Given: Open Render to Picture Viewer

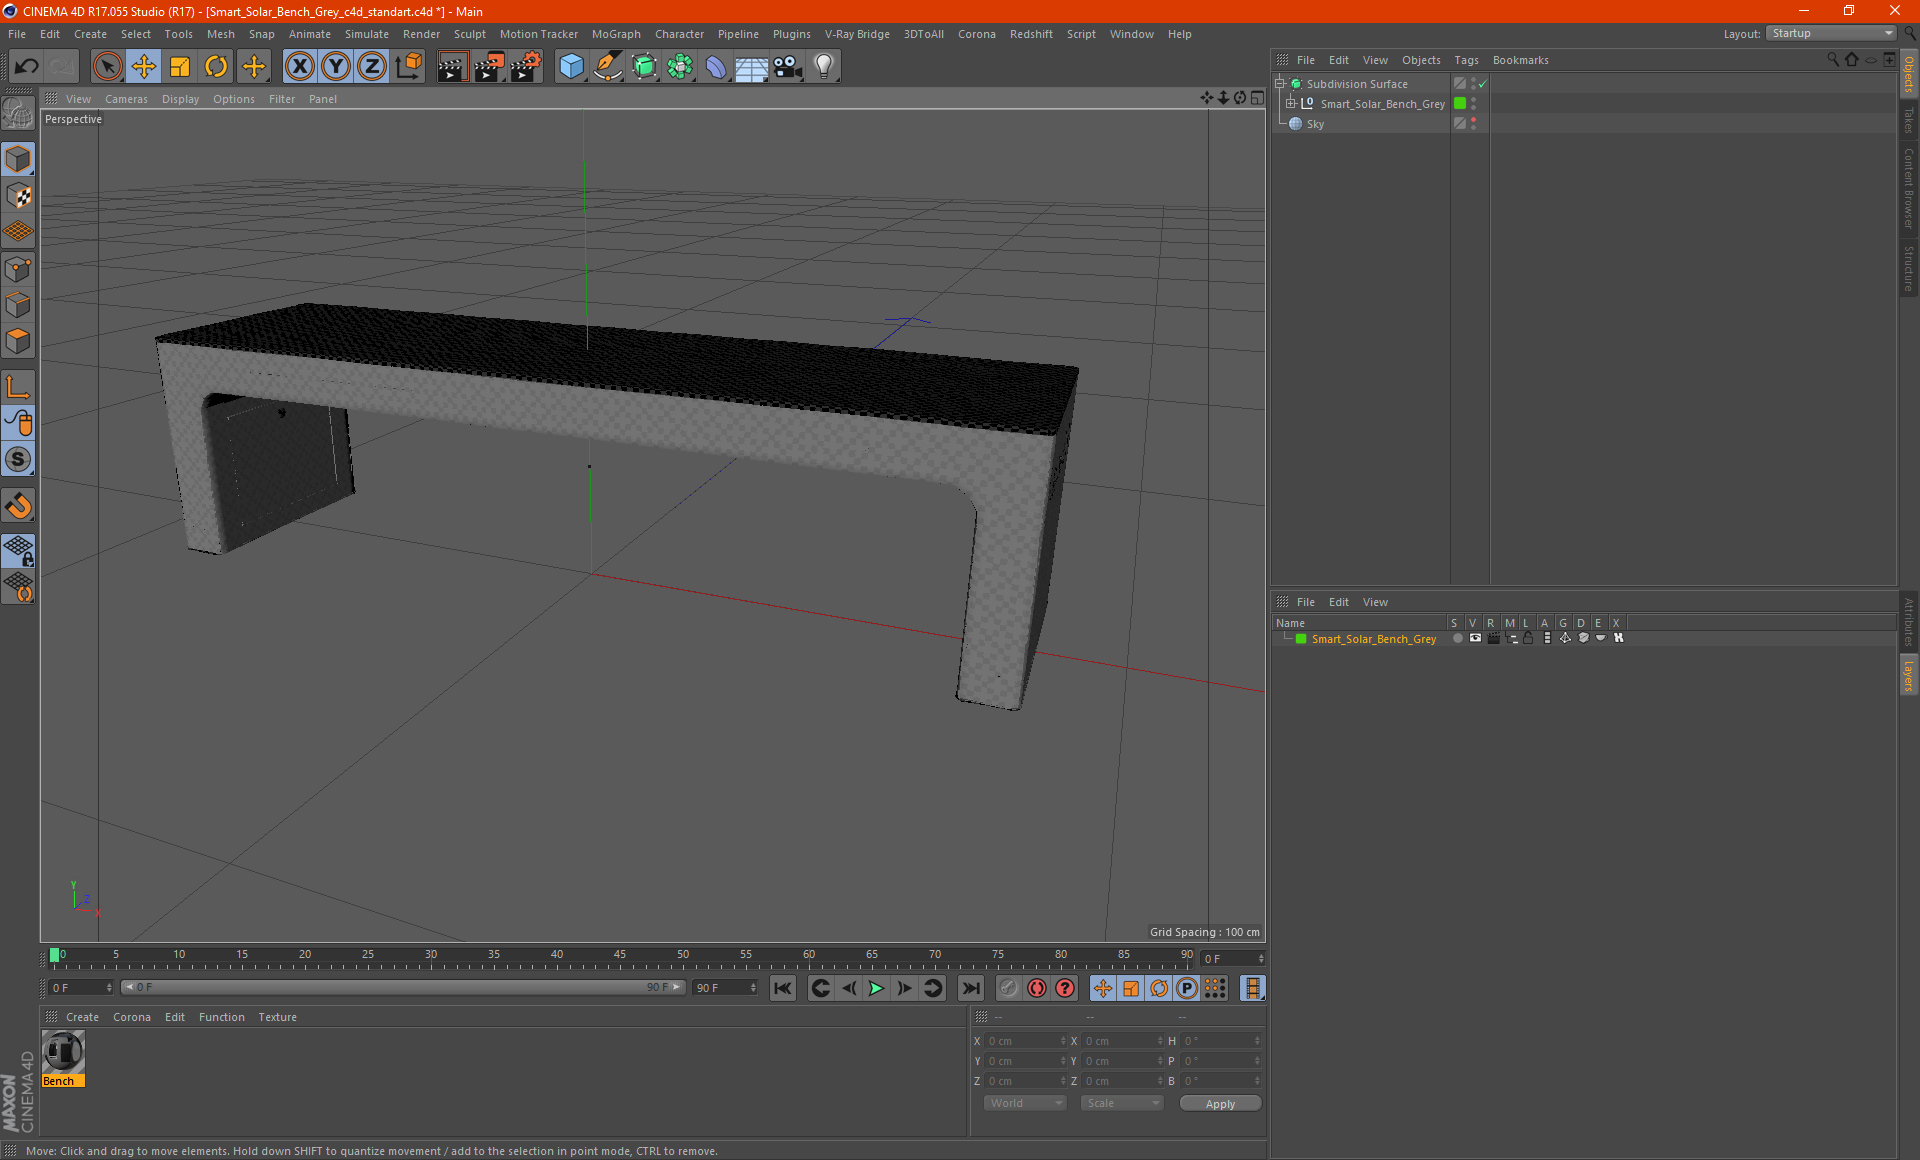Looking at the screenshot, I should 489,67.
